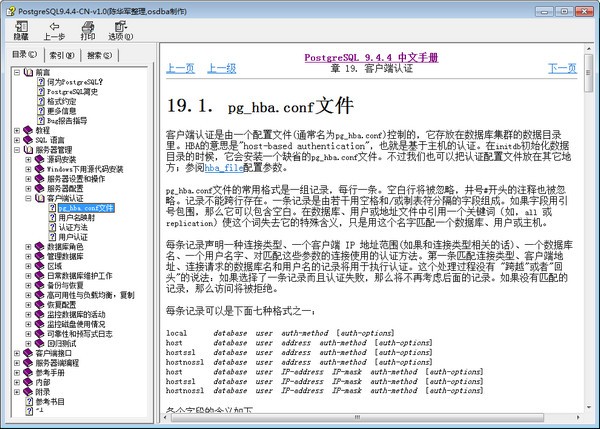600x429 pixels.
Task: Click the page icon beside 何为PostgreSQL?
Action: pos(40,82)
